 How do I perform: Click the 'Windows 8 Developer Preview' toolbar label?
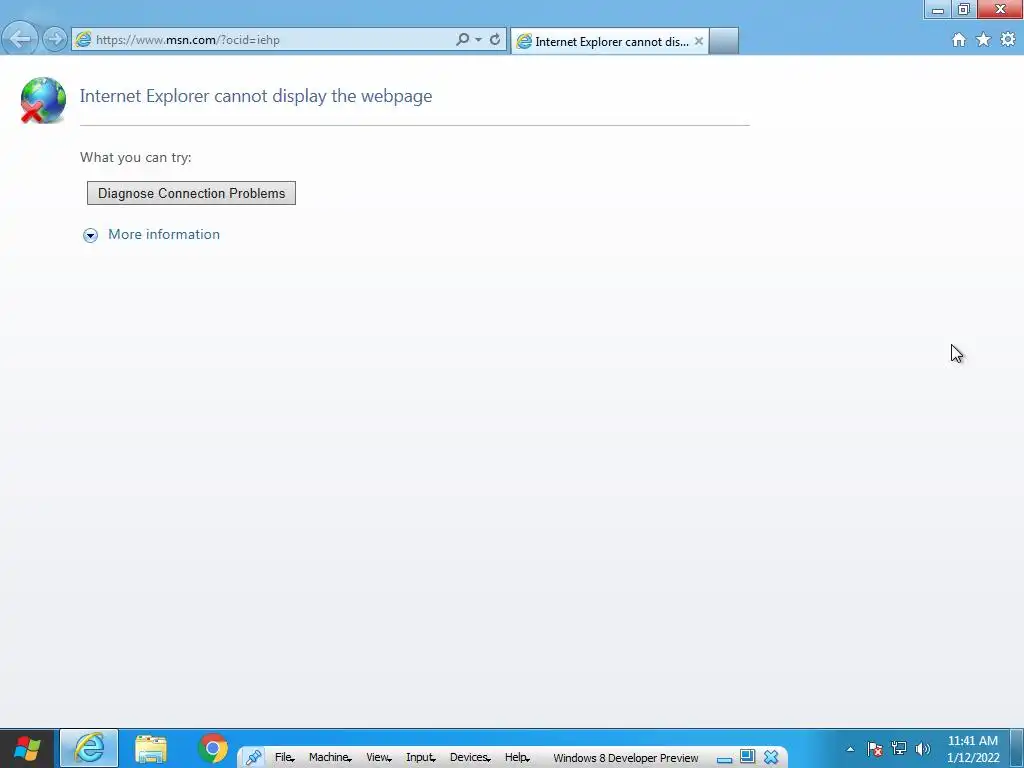point(626,758)
